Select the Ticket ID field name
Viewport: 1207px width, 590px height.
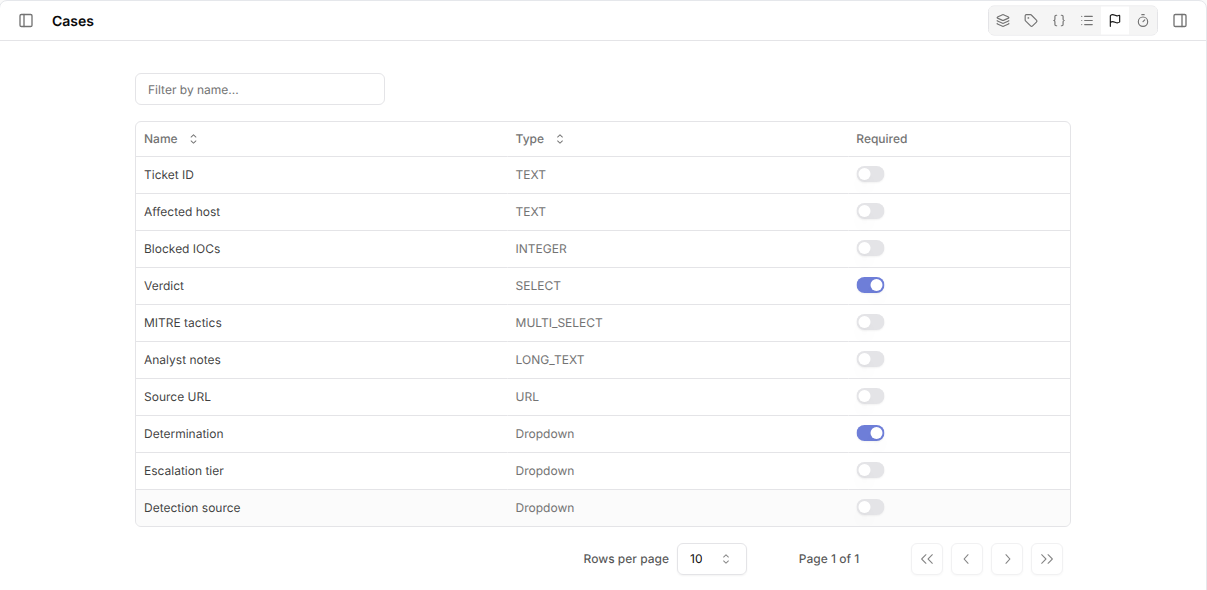pos(169,175)
